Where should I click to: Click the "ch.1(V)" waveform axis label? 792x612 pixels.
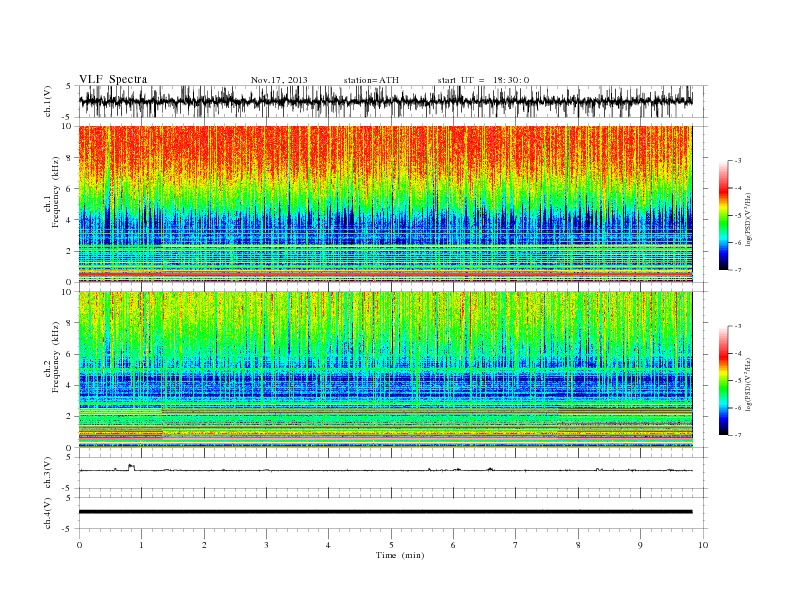point(48,101)
